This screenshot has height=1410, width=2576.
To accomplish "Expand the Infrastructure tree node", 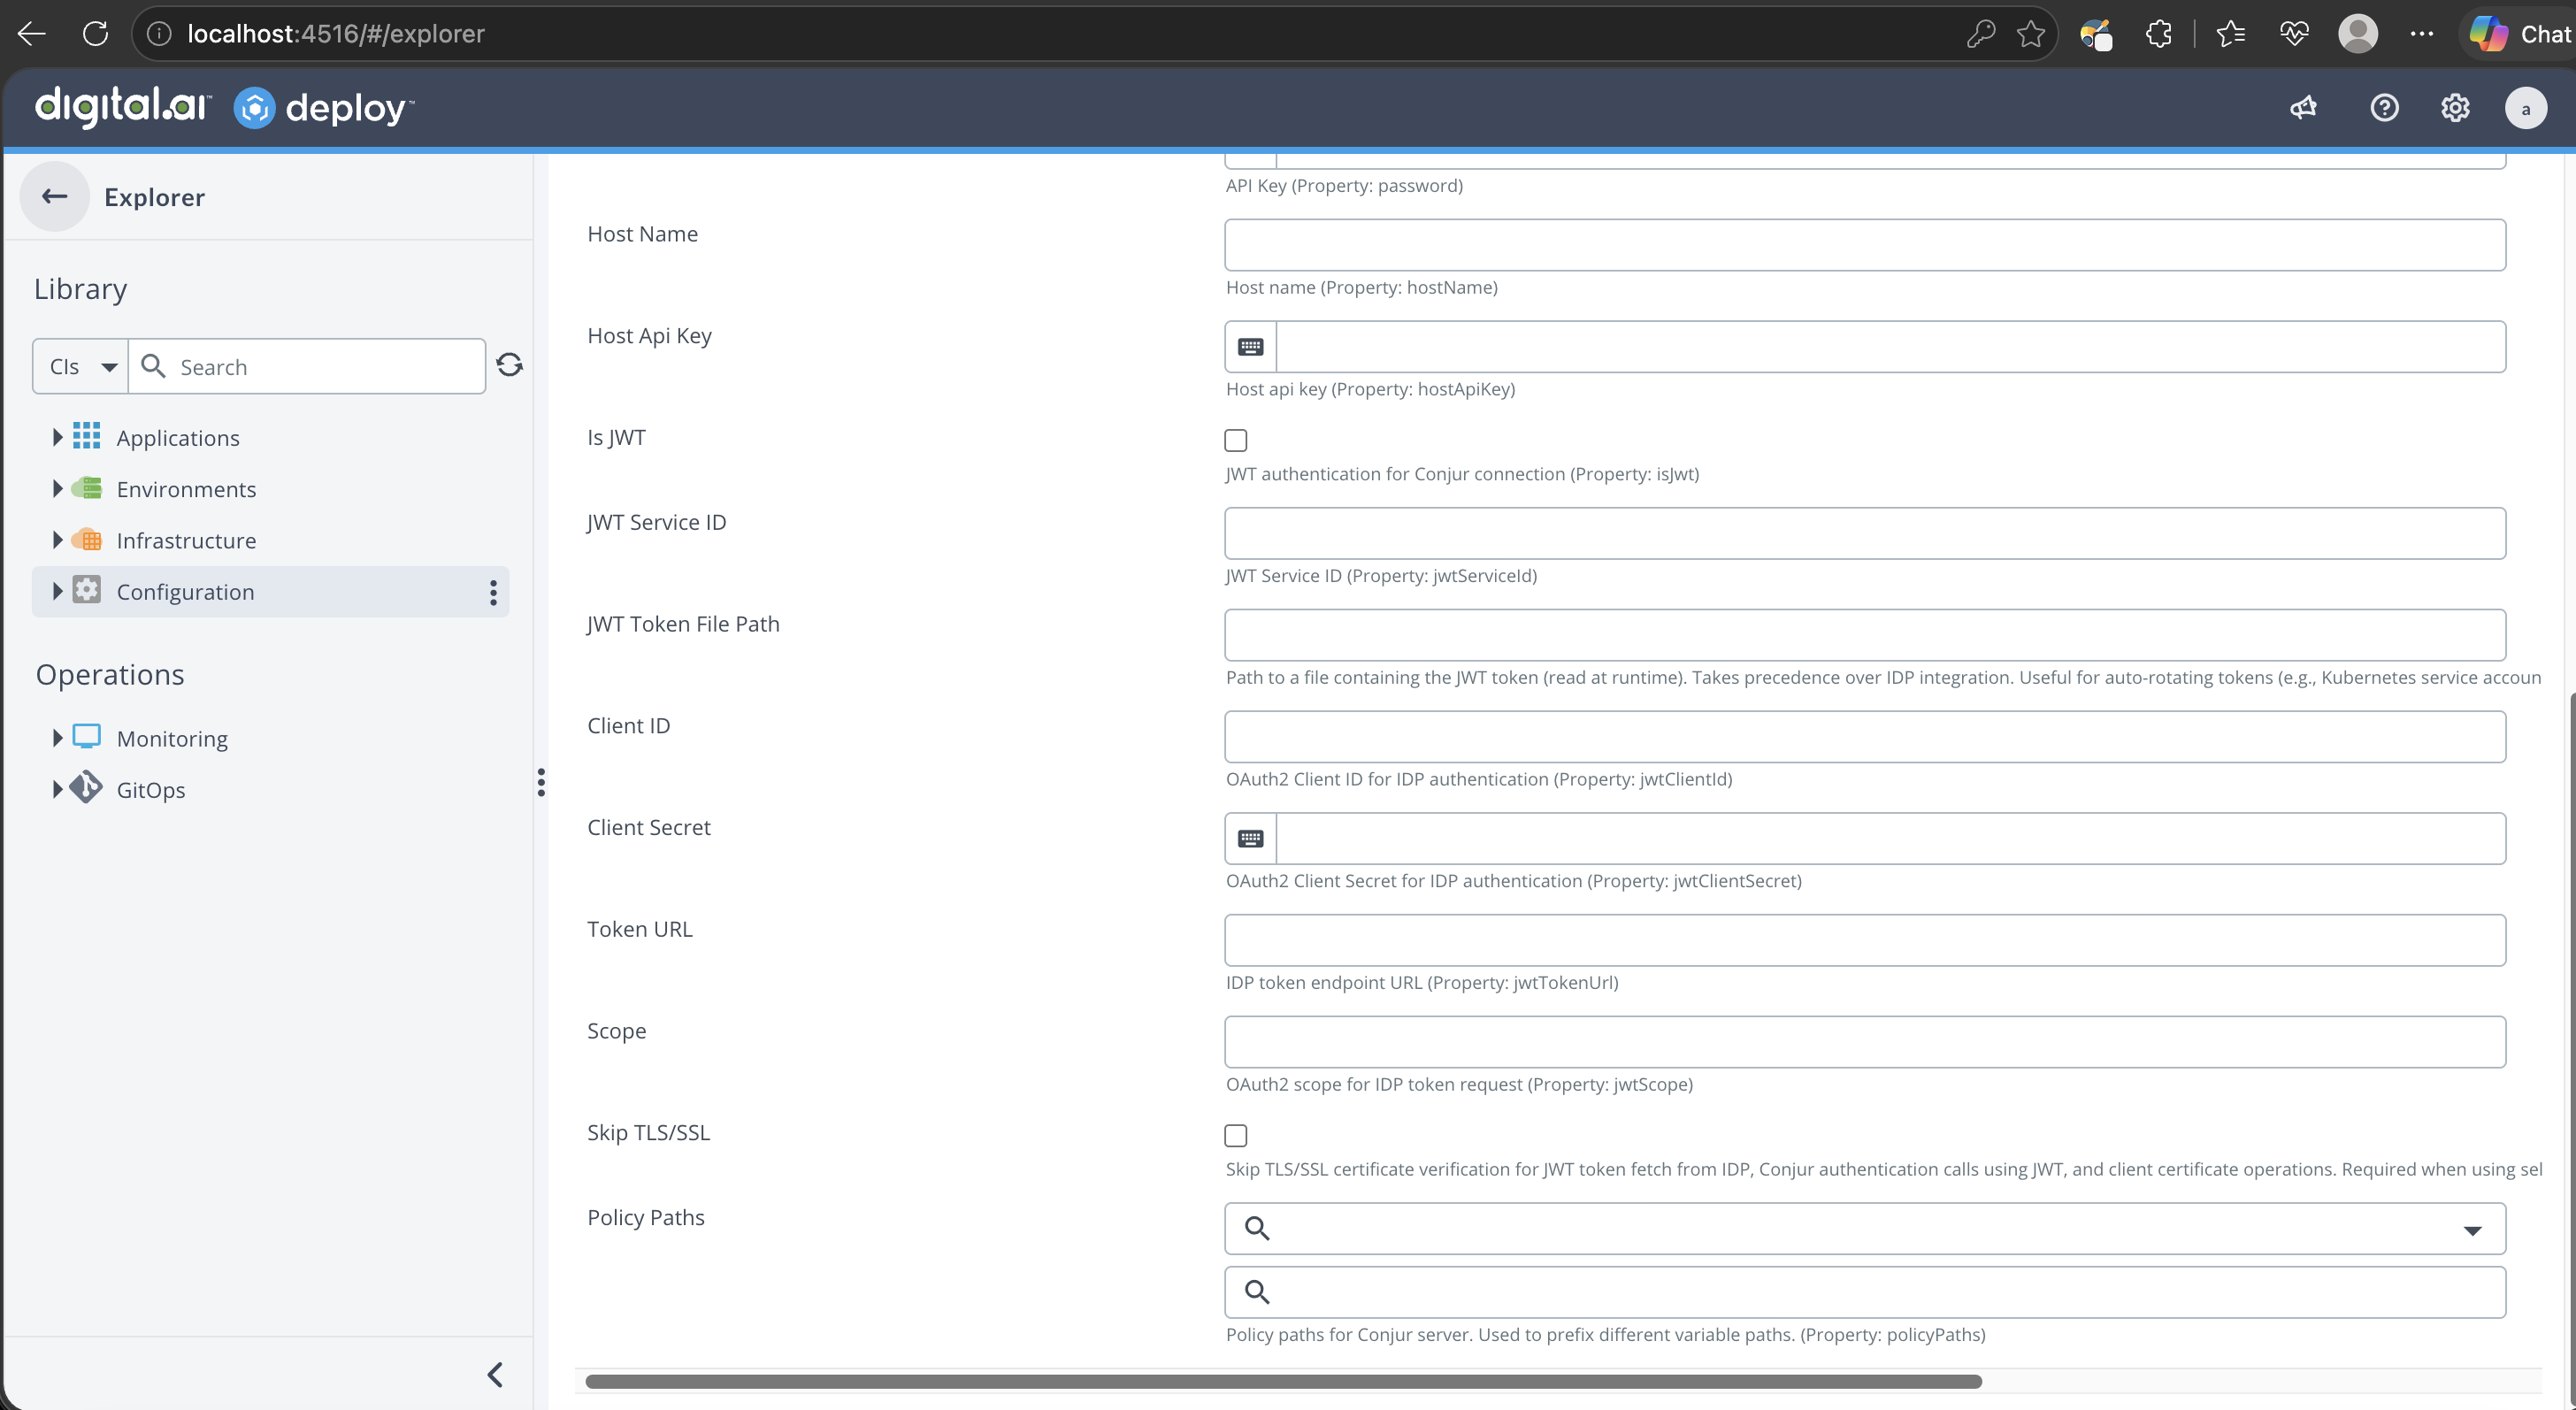I will pyautogui.click(x=57, y=540).
